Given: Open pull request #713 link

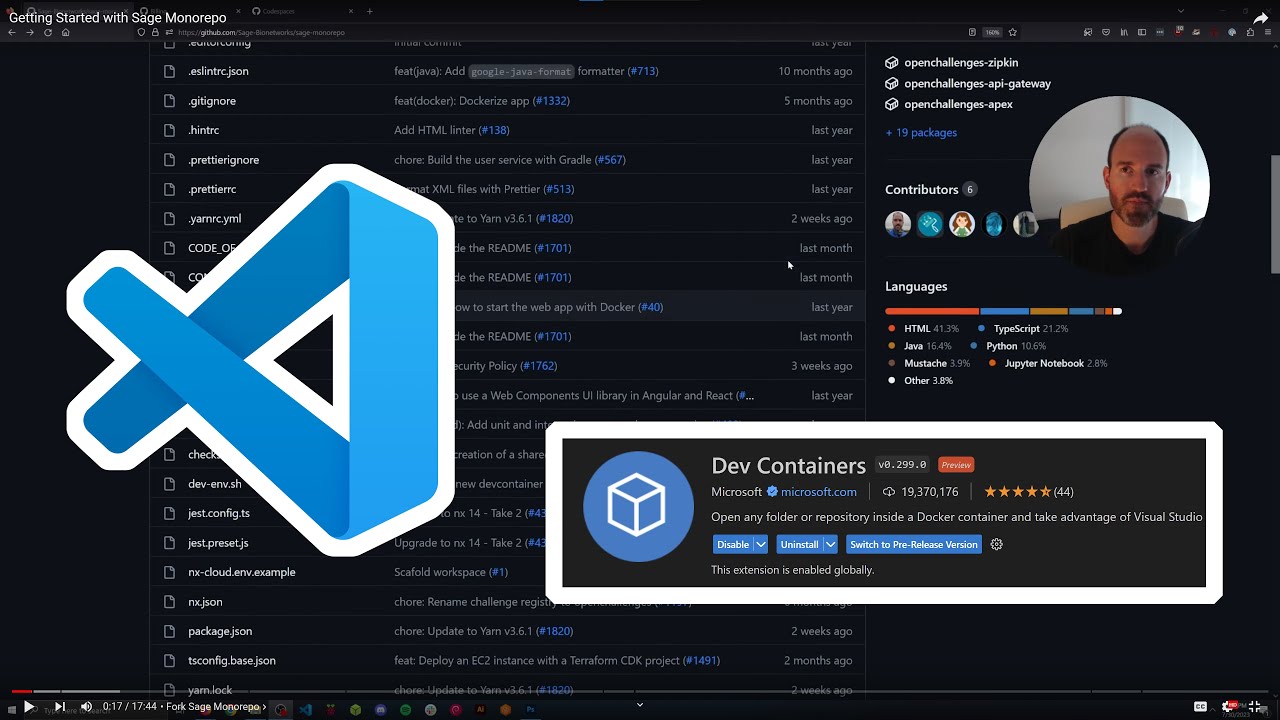Looking at the screenshot, I should tap(643, 71).
